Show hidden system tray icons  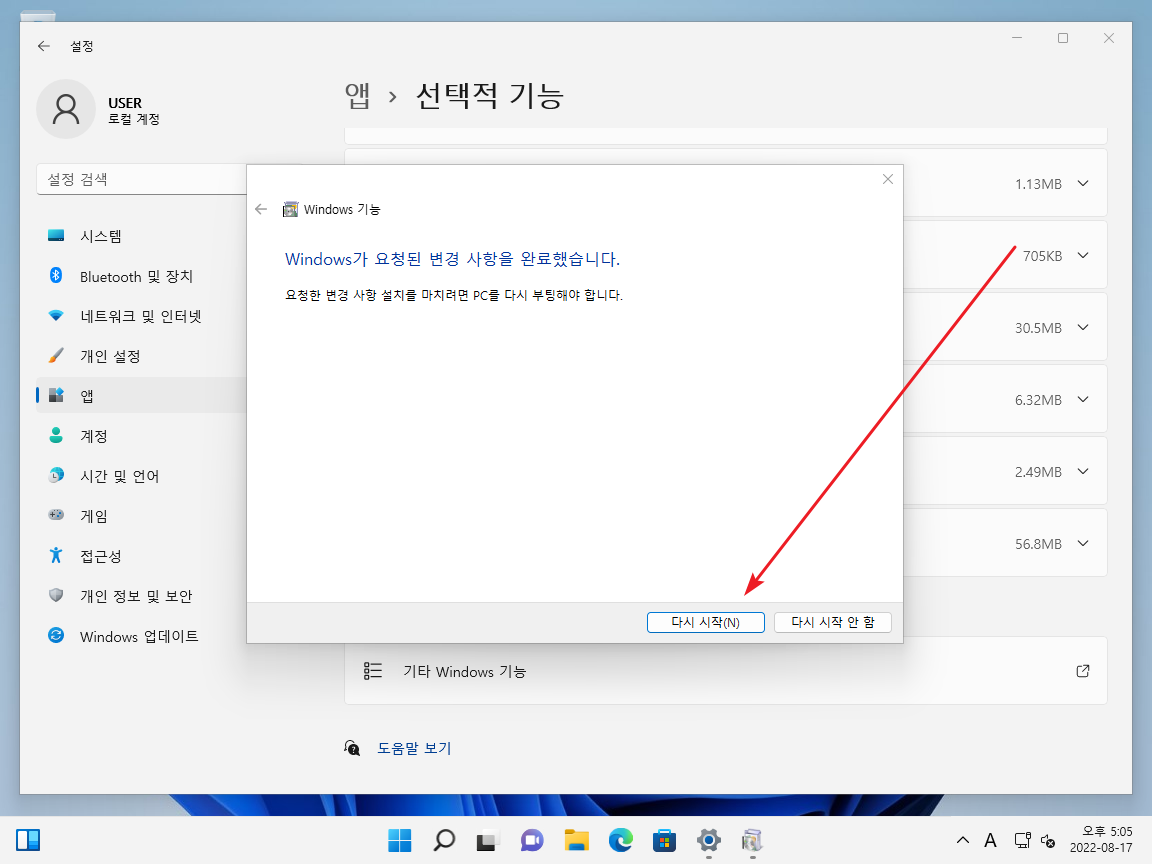[x=962, y=840]
